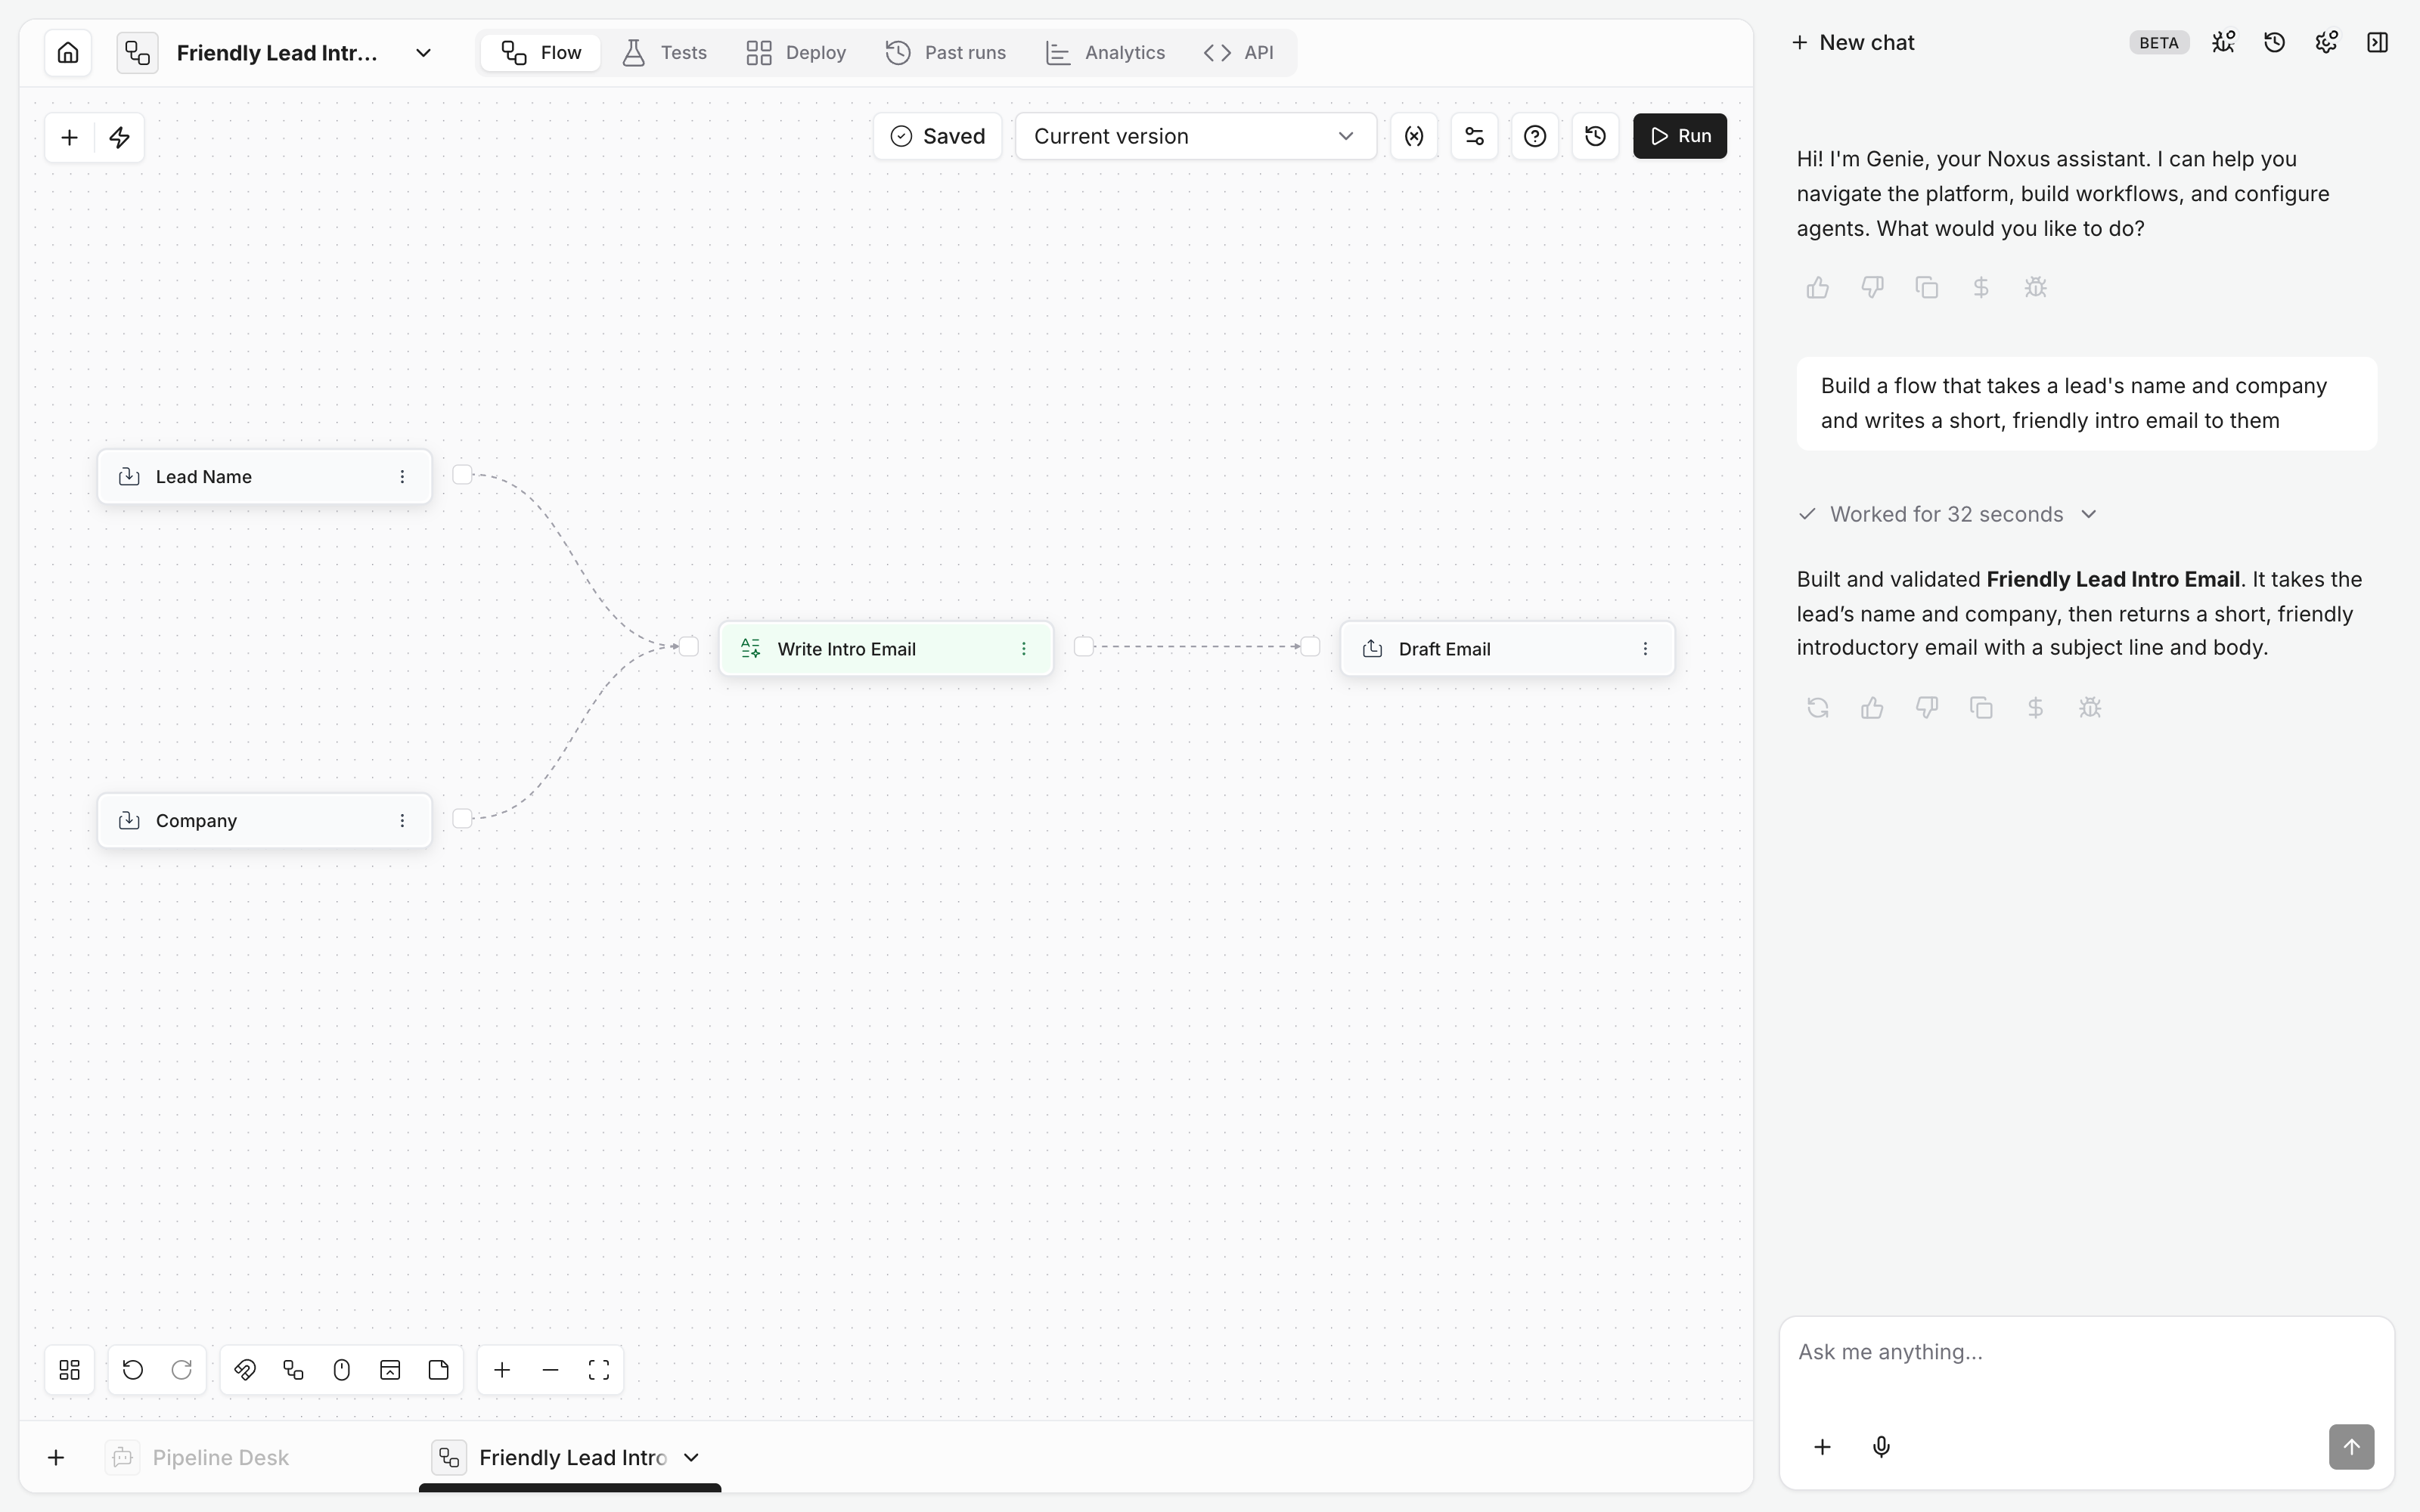
Task: Click the lightning bolt trigger icon
Action: [119, 137]
